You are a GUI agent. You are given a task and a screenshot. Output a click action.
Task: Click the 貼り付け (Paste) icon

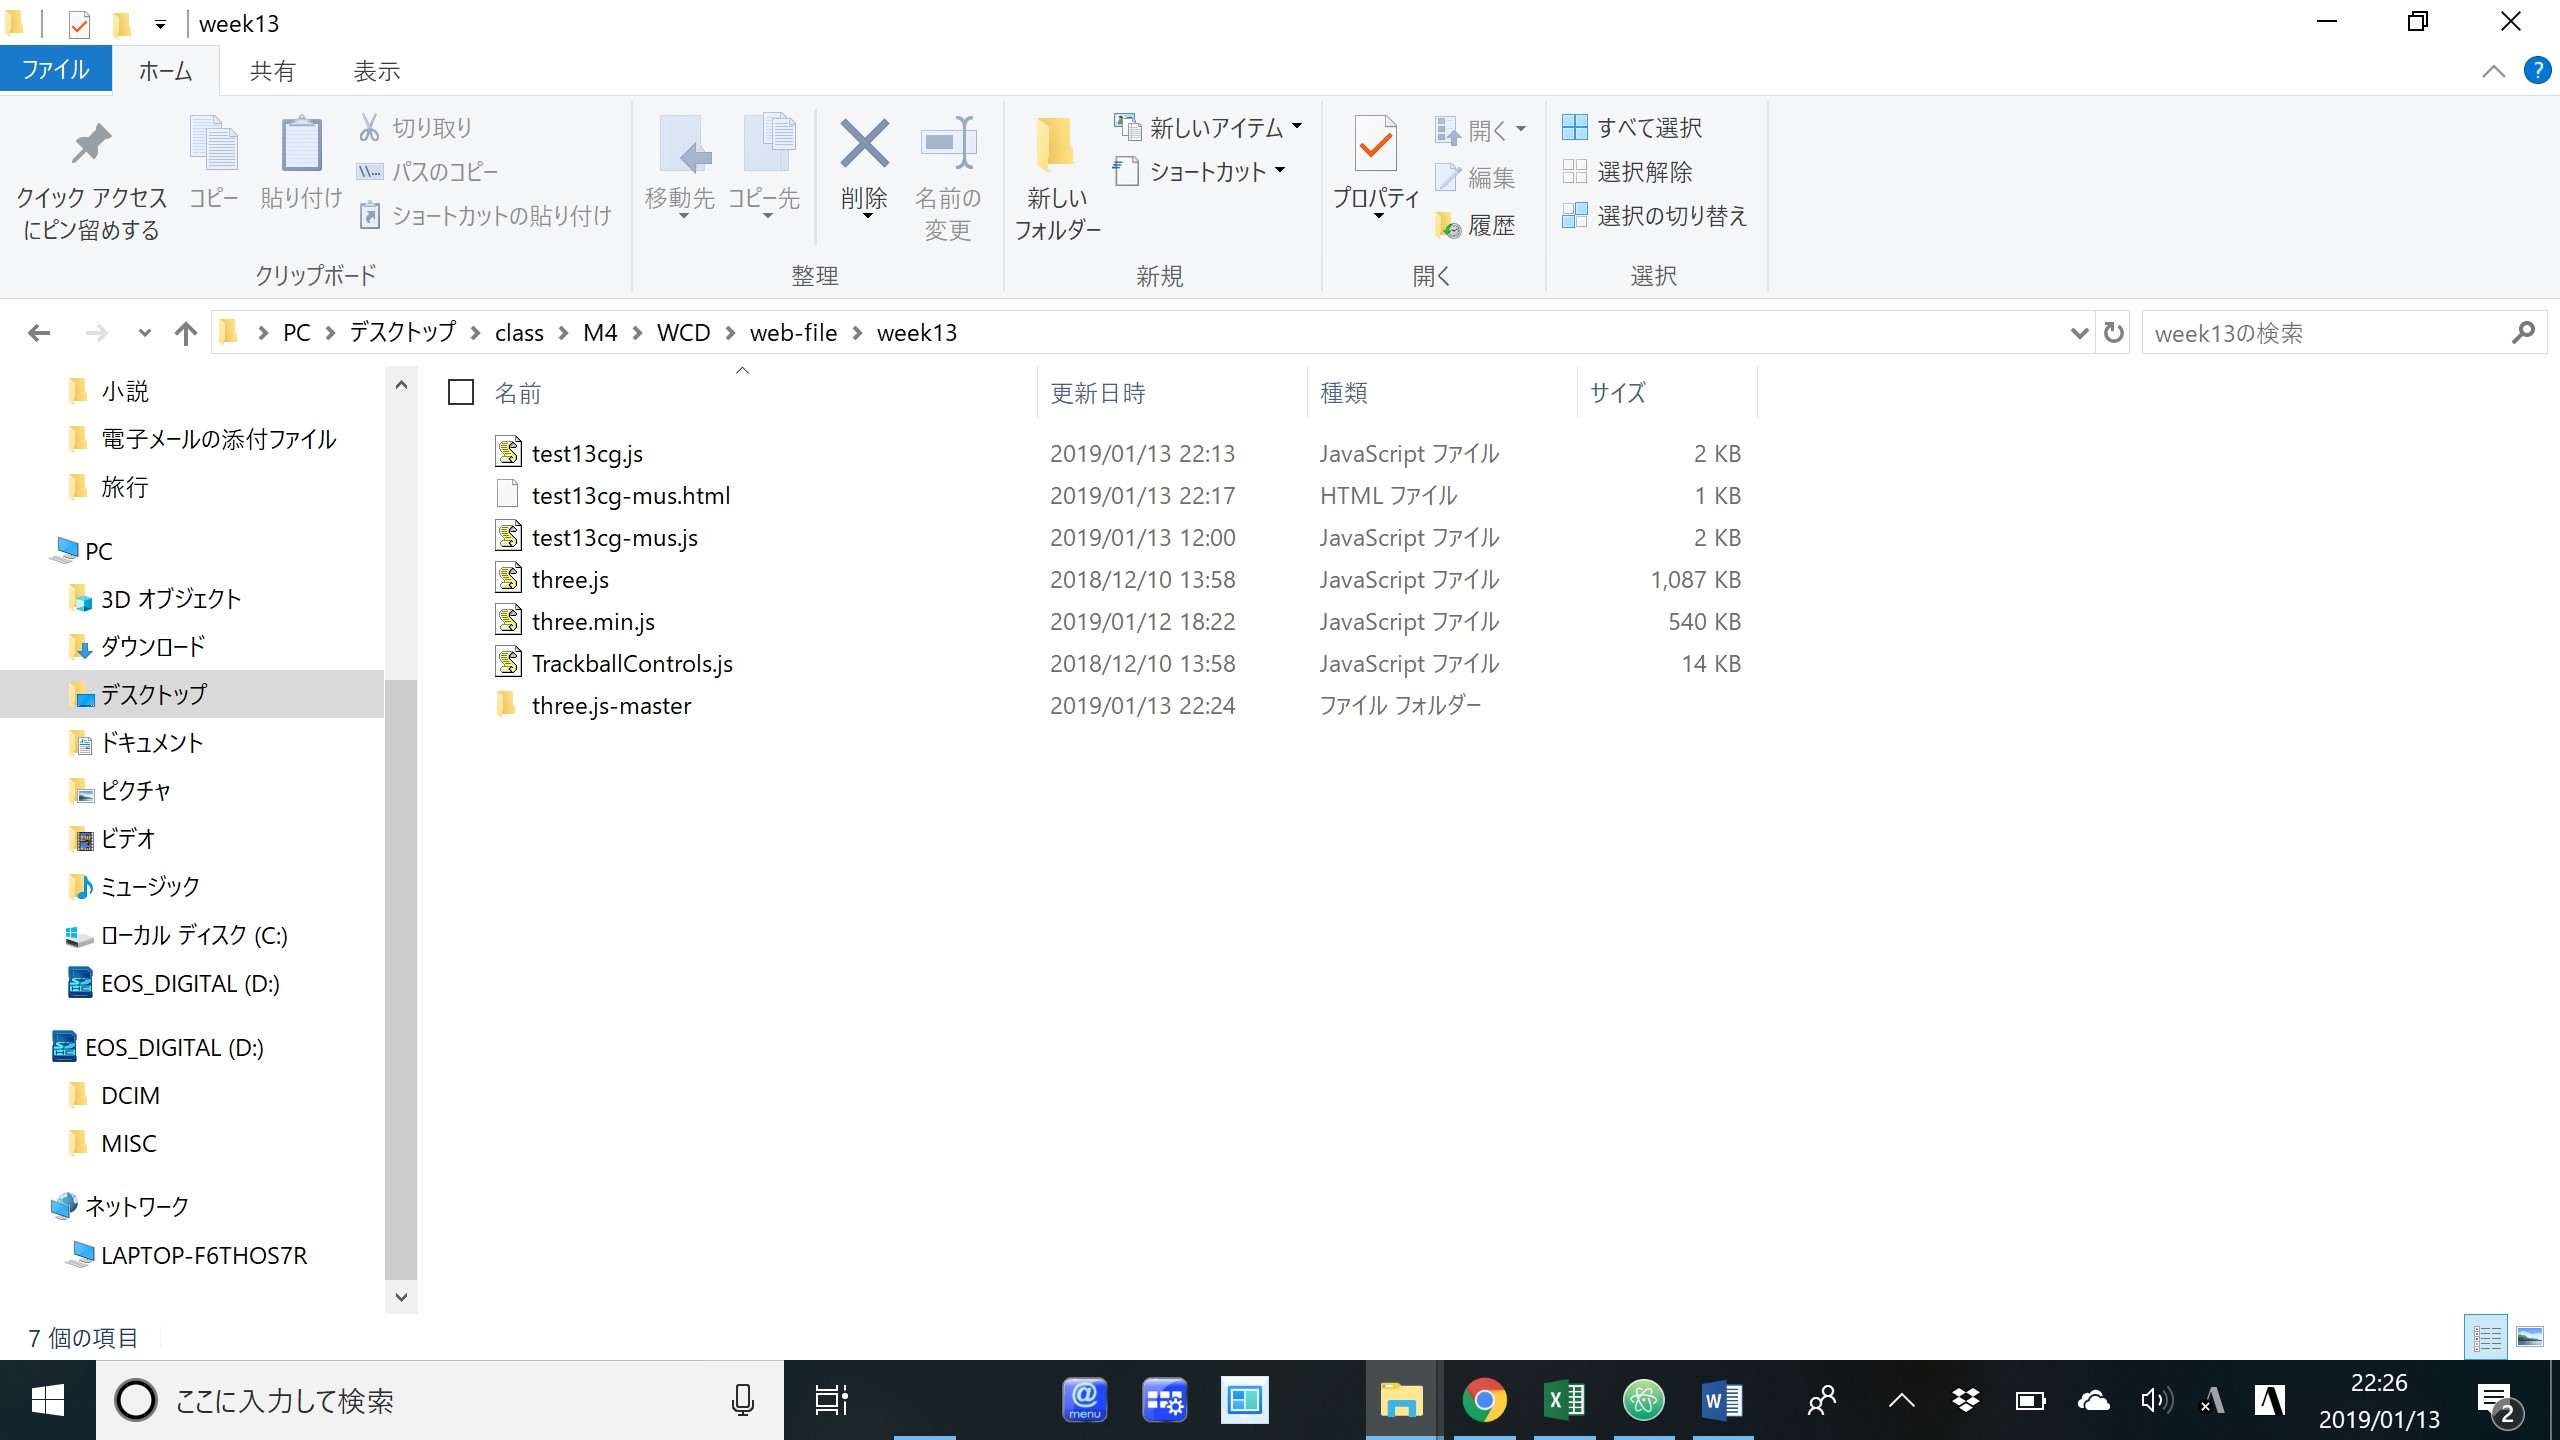(x=299, y=160)
